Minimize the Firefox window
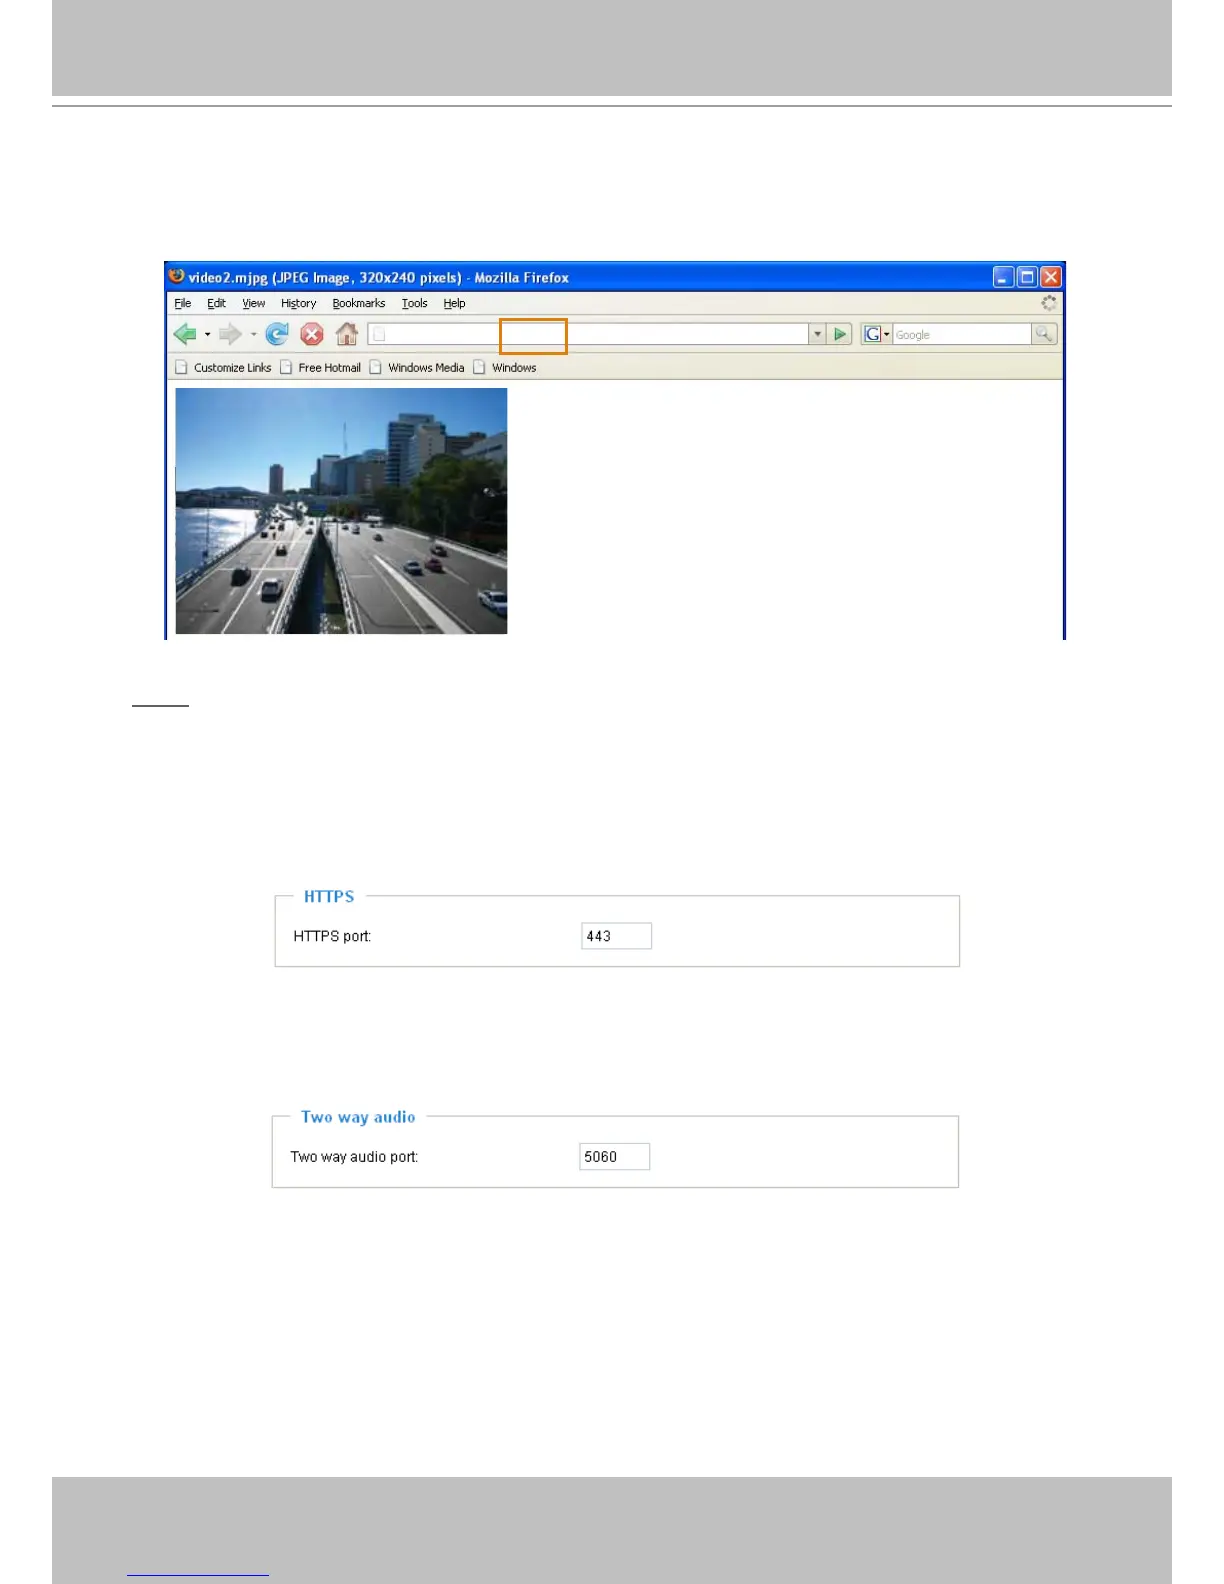This screenshot has height=1584, width=1224. 1003,277
